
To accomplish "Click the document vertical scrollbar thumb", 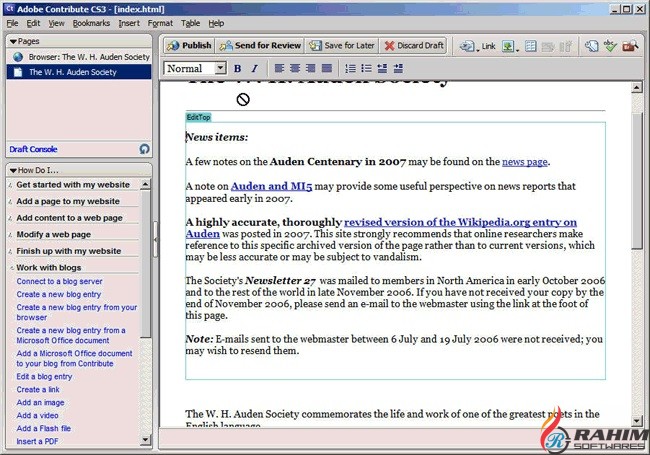I will 637,180.
